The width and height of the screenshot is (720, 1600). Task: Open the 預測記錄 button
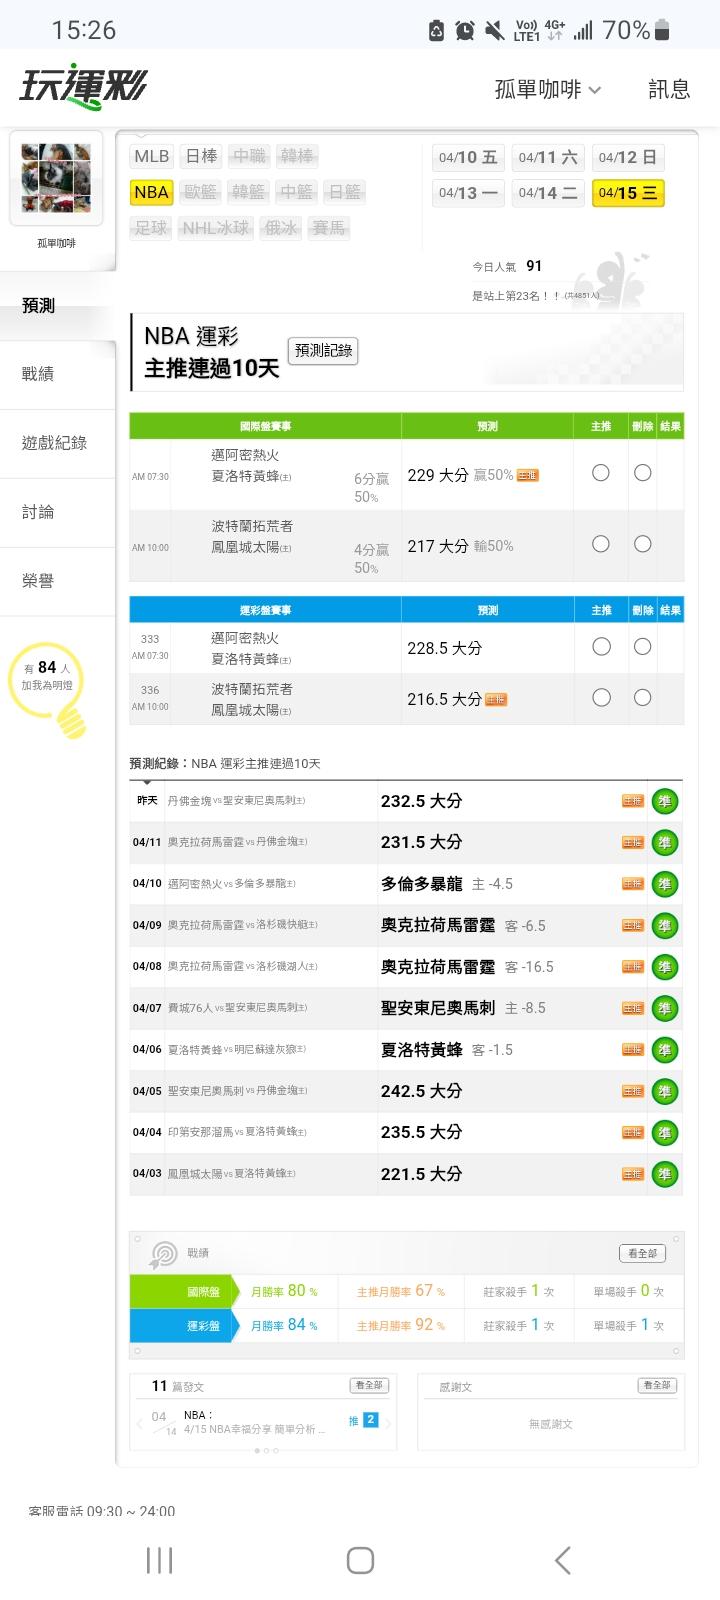pyautogui.click(x=323, y=351)
